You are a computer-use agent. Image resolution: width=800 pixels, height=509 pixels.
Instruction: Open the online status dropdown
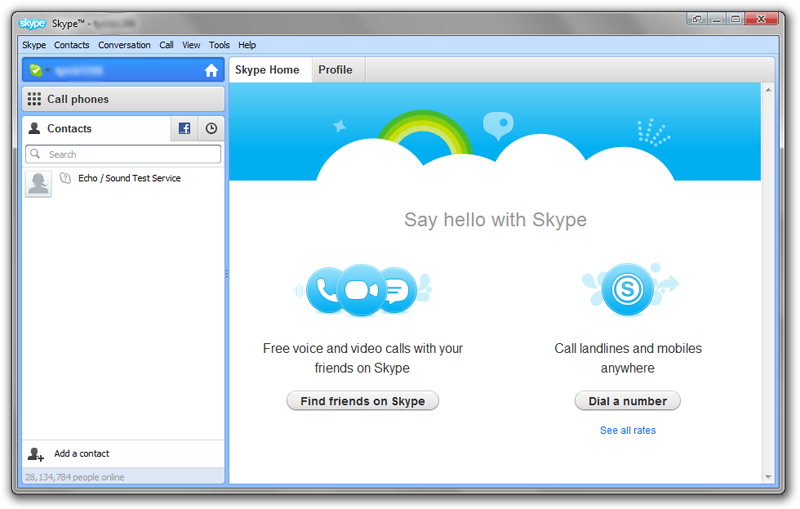click(47, 70)
